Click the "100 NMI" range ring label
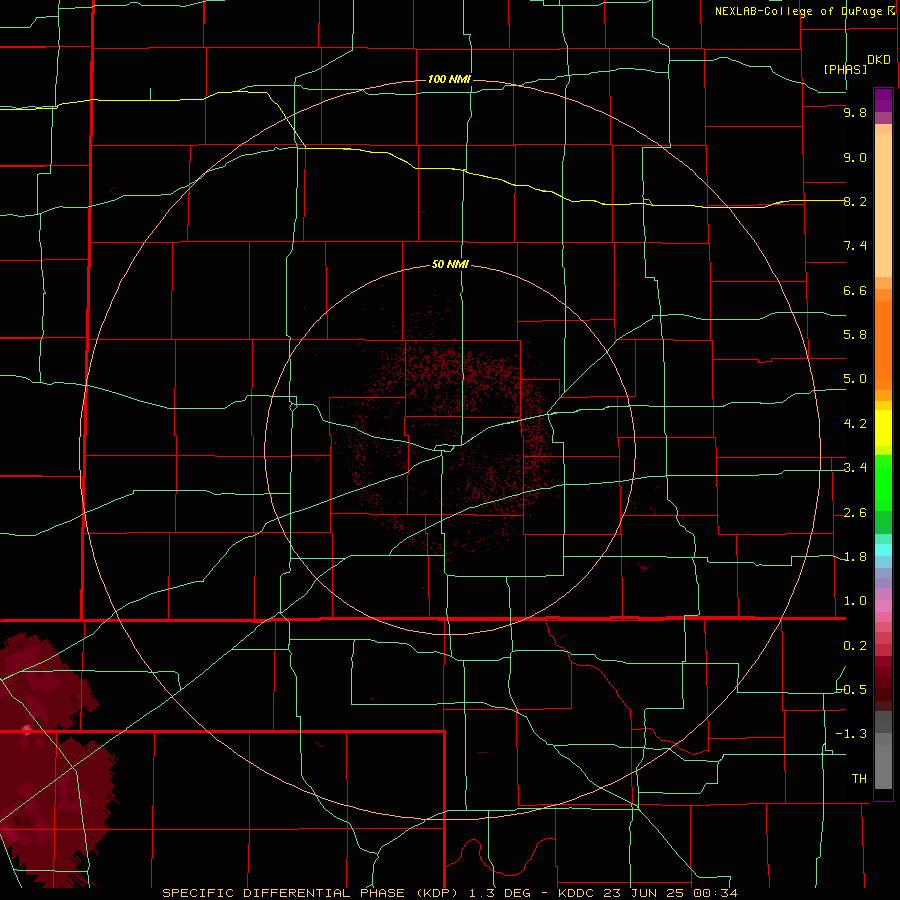 point(449,79)
